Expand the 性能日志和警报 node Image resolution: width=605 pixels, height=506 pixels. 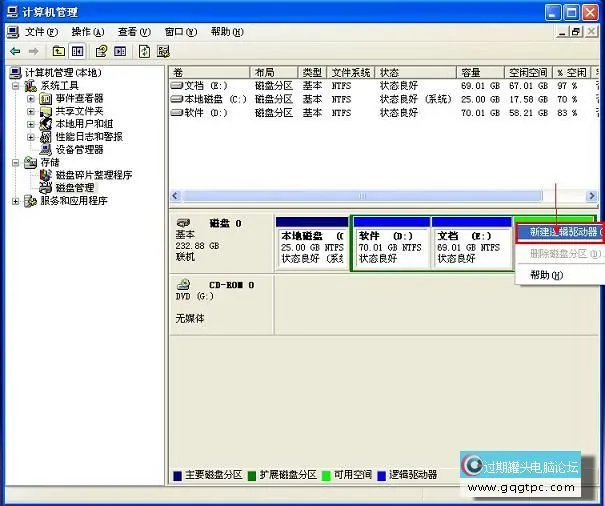31,137
